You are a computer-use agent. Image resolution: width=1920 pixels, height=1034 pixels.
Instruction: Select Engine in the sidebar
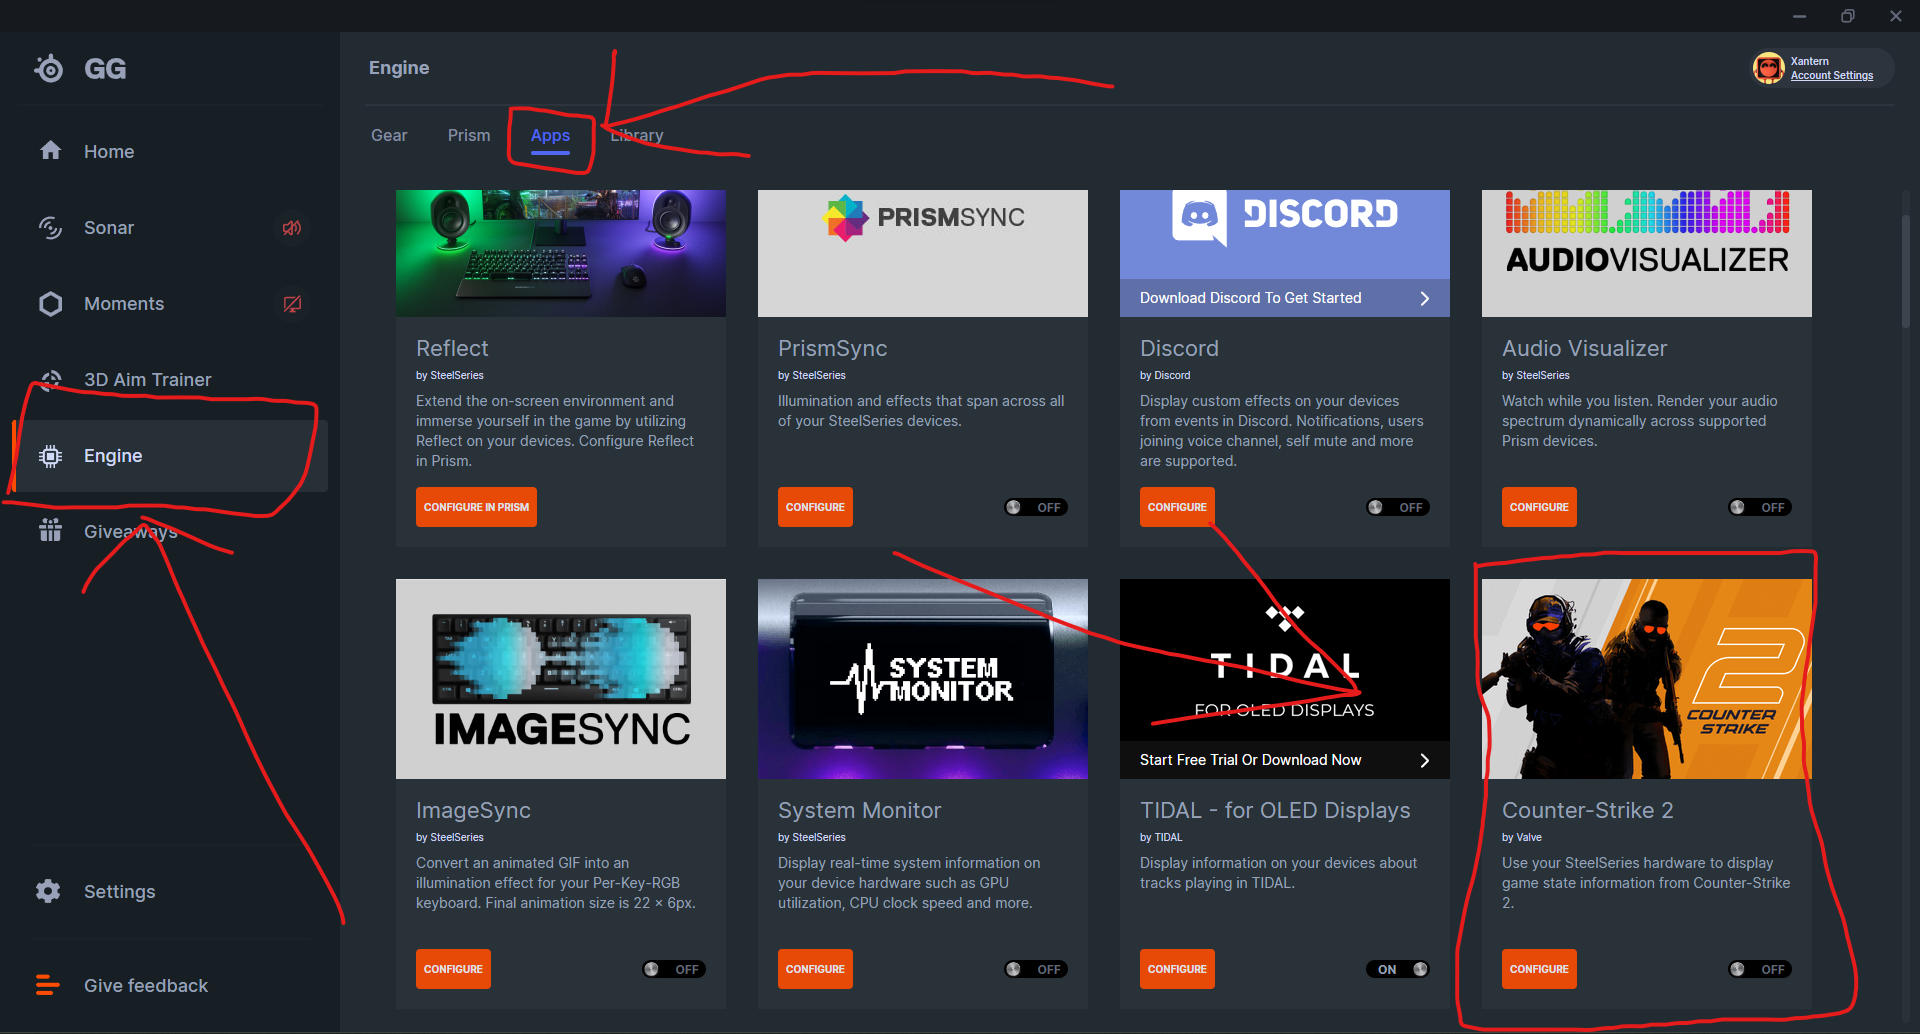170,456
